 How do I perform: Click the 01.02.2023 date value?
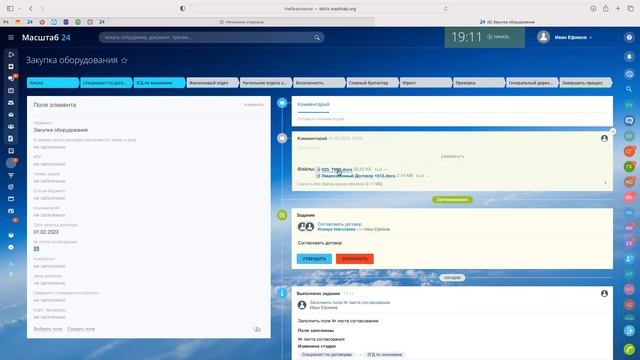pos(46,232)
